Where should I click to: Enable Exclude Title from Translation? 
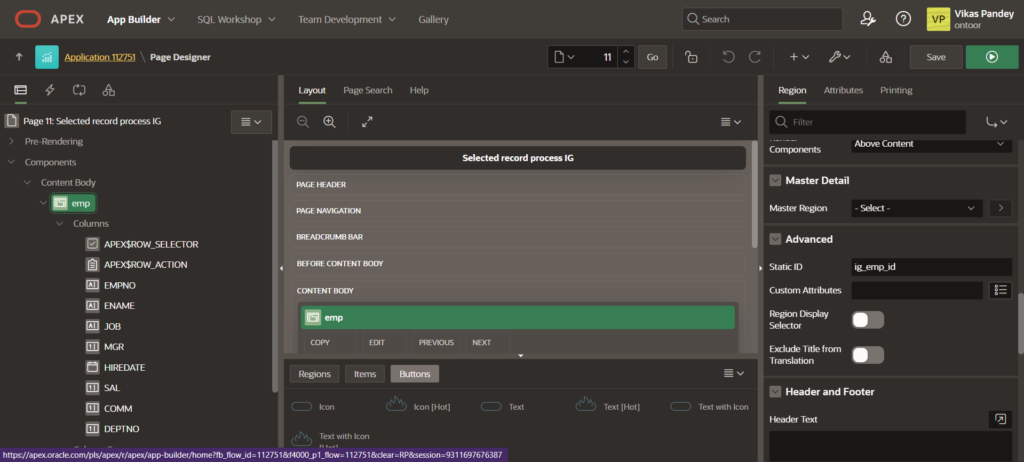pos(867,354)
